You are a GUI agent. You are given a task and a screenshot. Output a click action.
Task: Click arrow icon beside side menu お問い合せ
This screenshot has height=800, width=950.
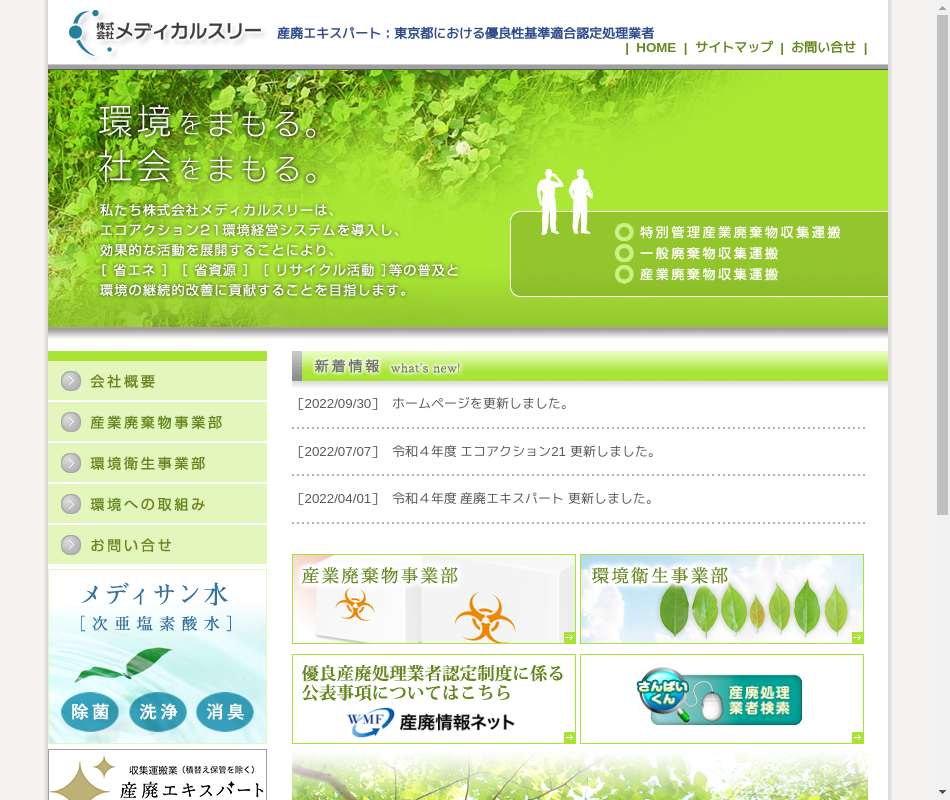tap(71, 545)
